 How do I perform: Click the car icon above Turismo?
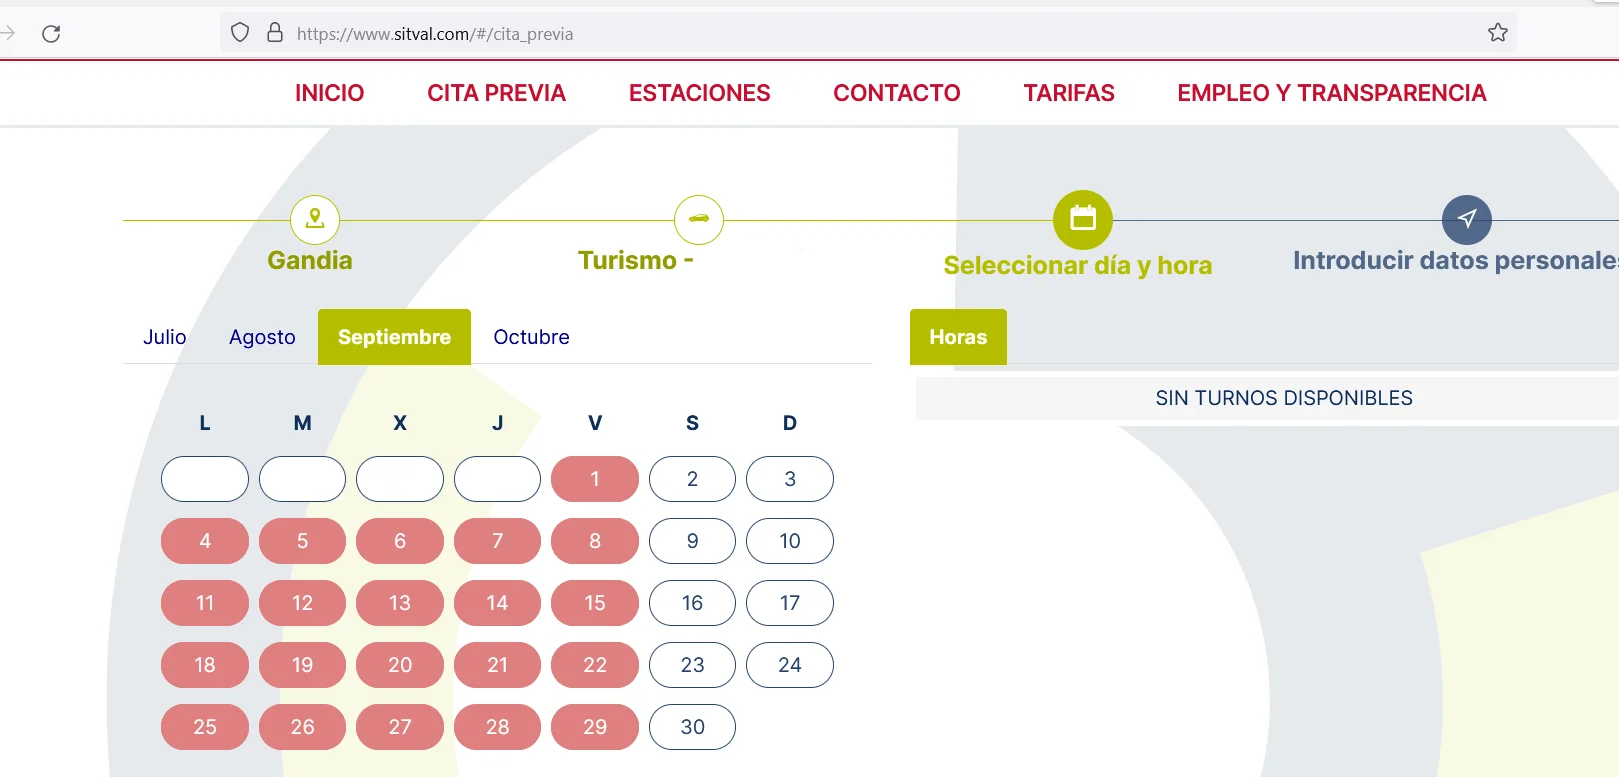(x=699, y=219)
